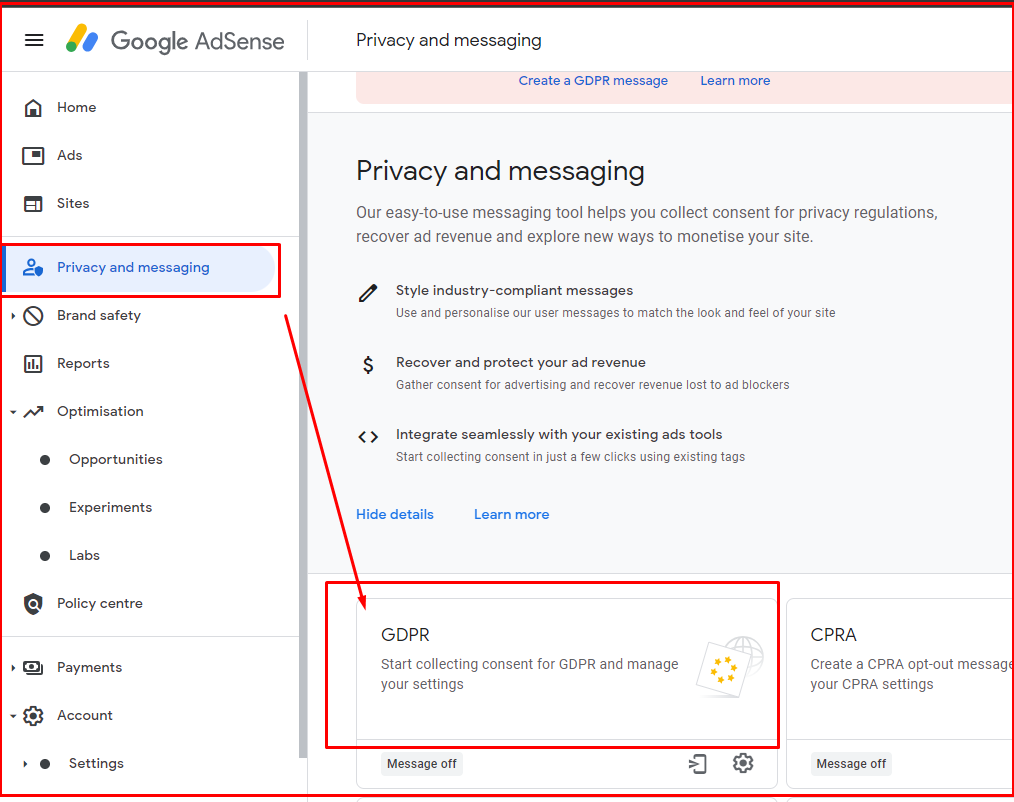Click the Reports chart icon
This screenshot has width=1014, height=802.
[33, 363]
